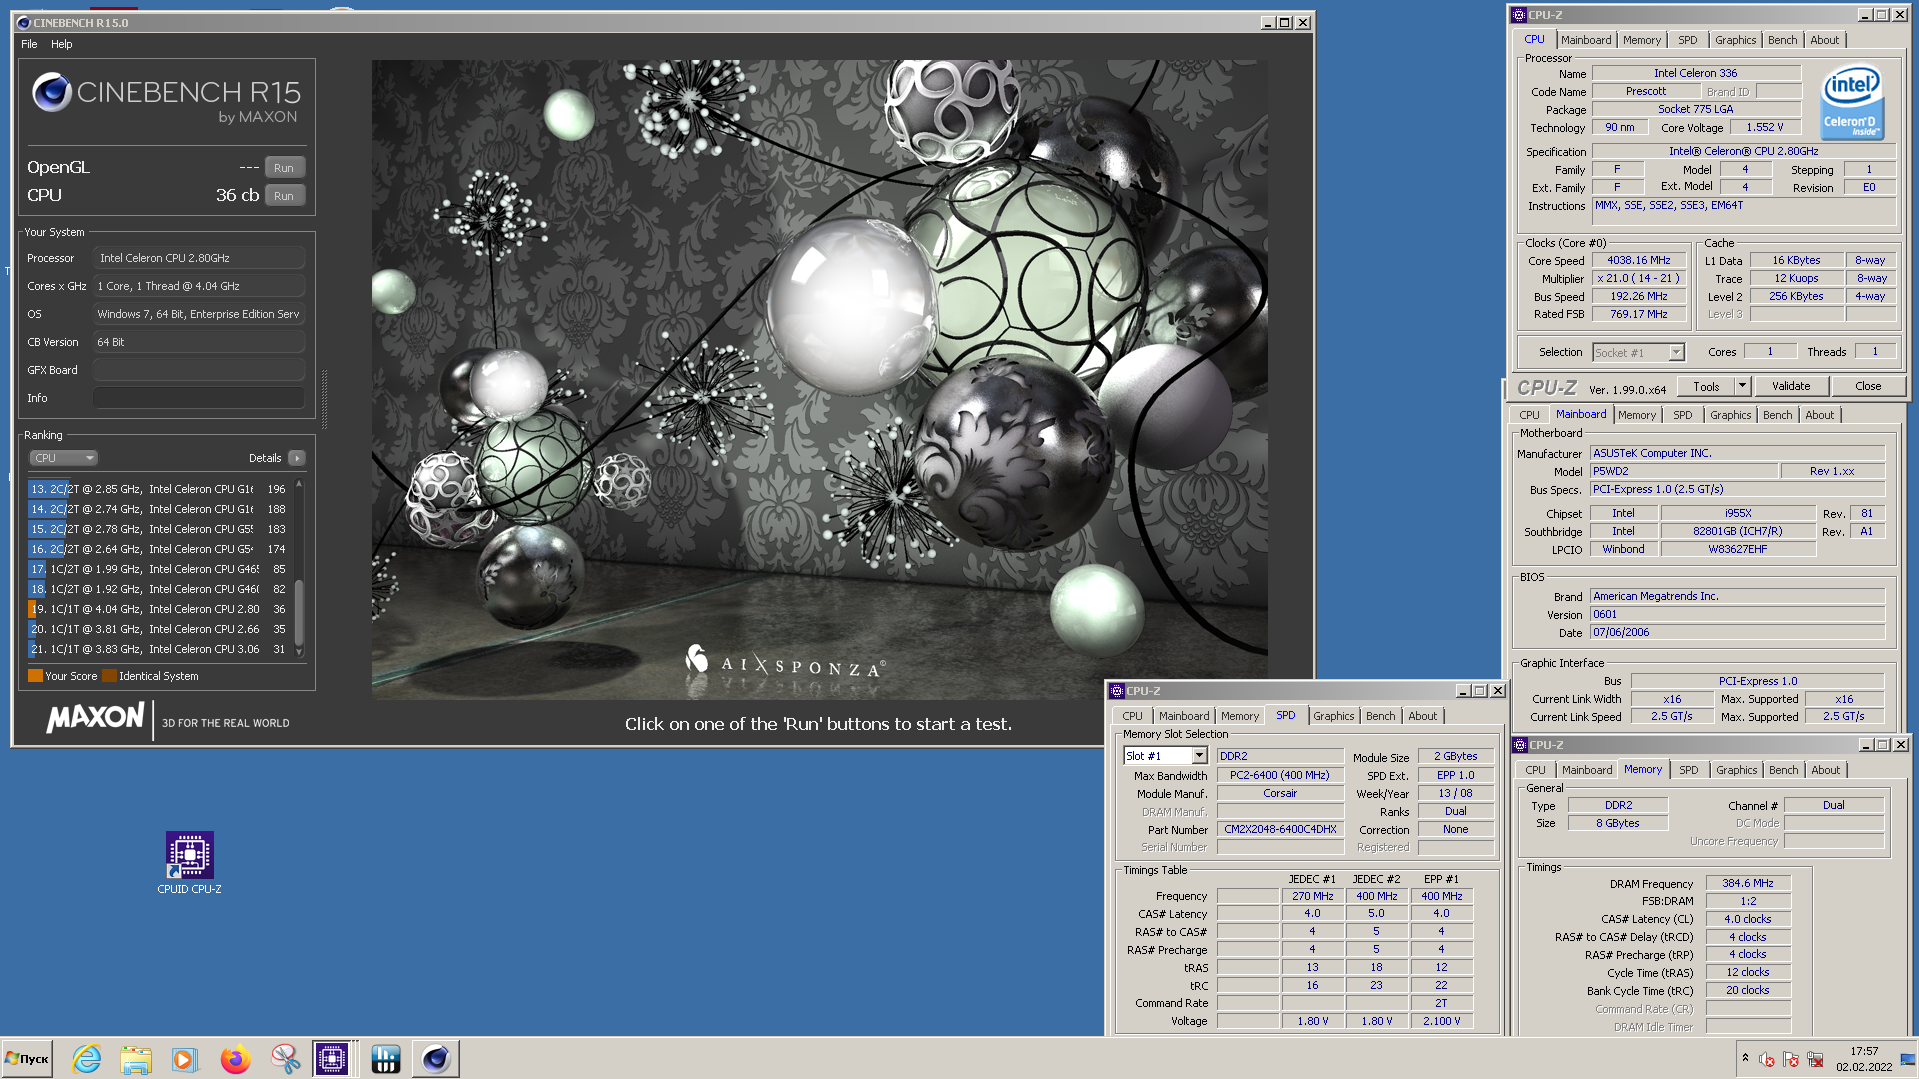Open Firefox from the taskbar
Viewport: 1919px width, 1079px height.
point(235,1059)
